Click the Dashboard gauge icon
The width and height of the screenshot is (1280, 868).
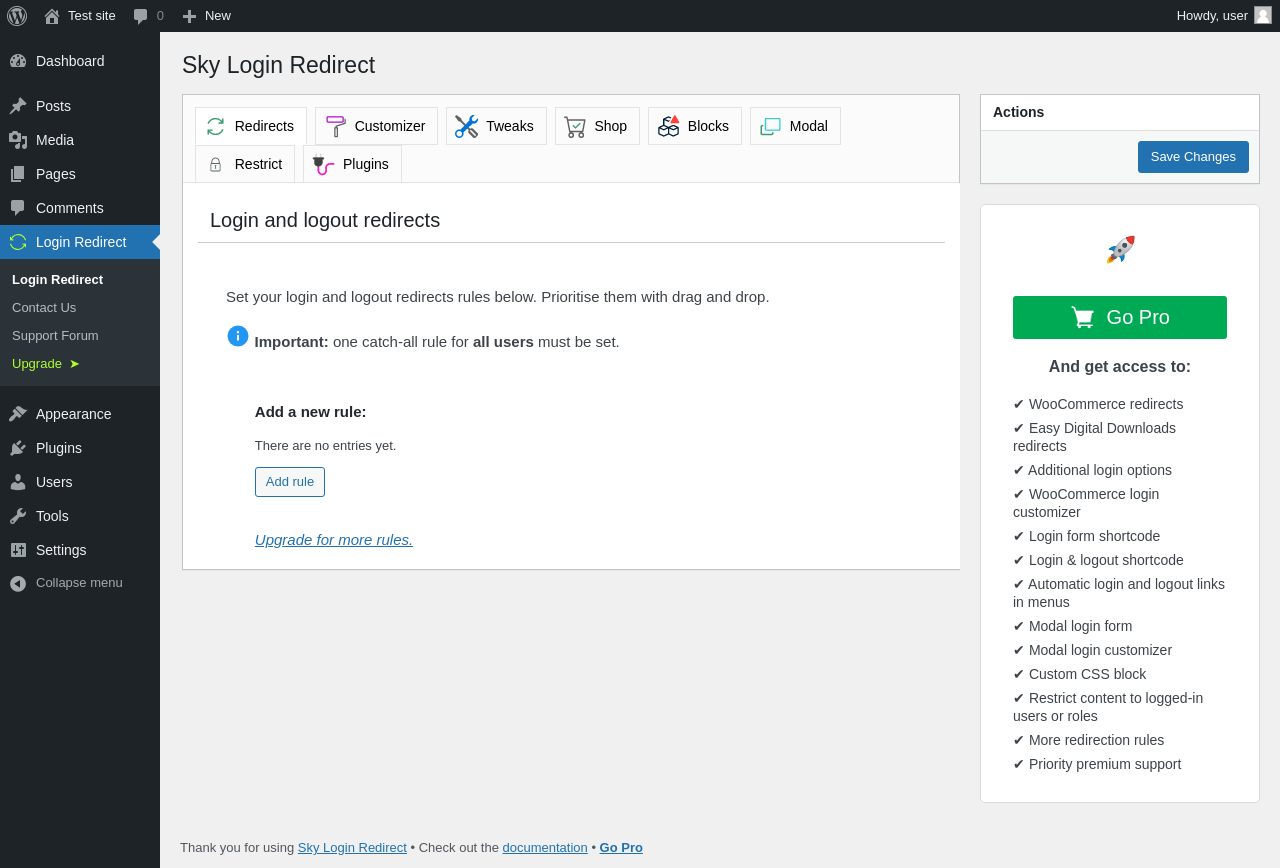(18, 61)
